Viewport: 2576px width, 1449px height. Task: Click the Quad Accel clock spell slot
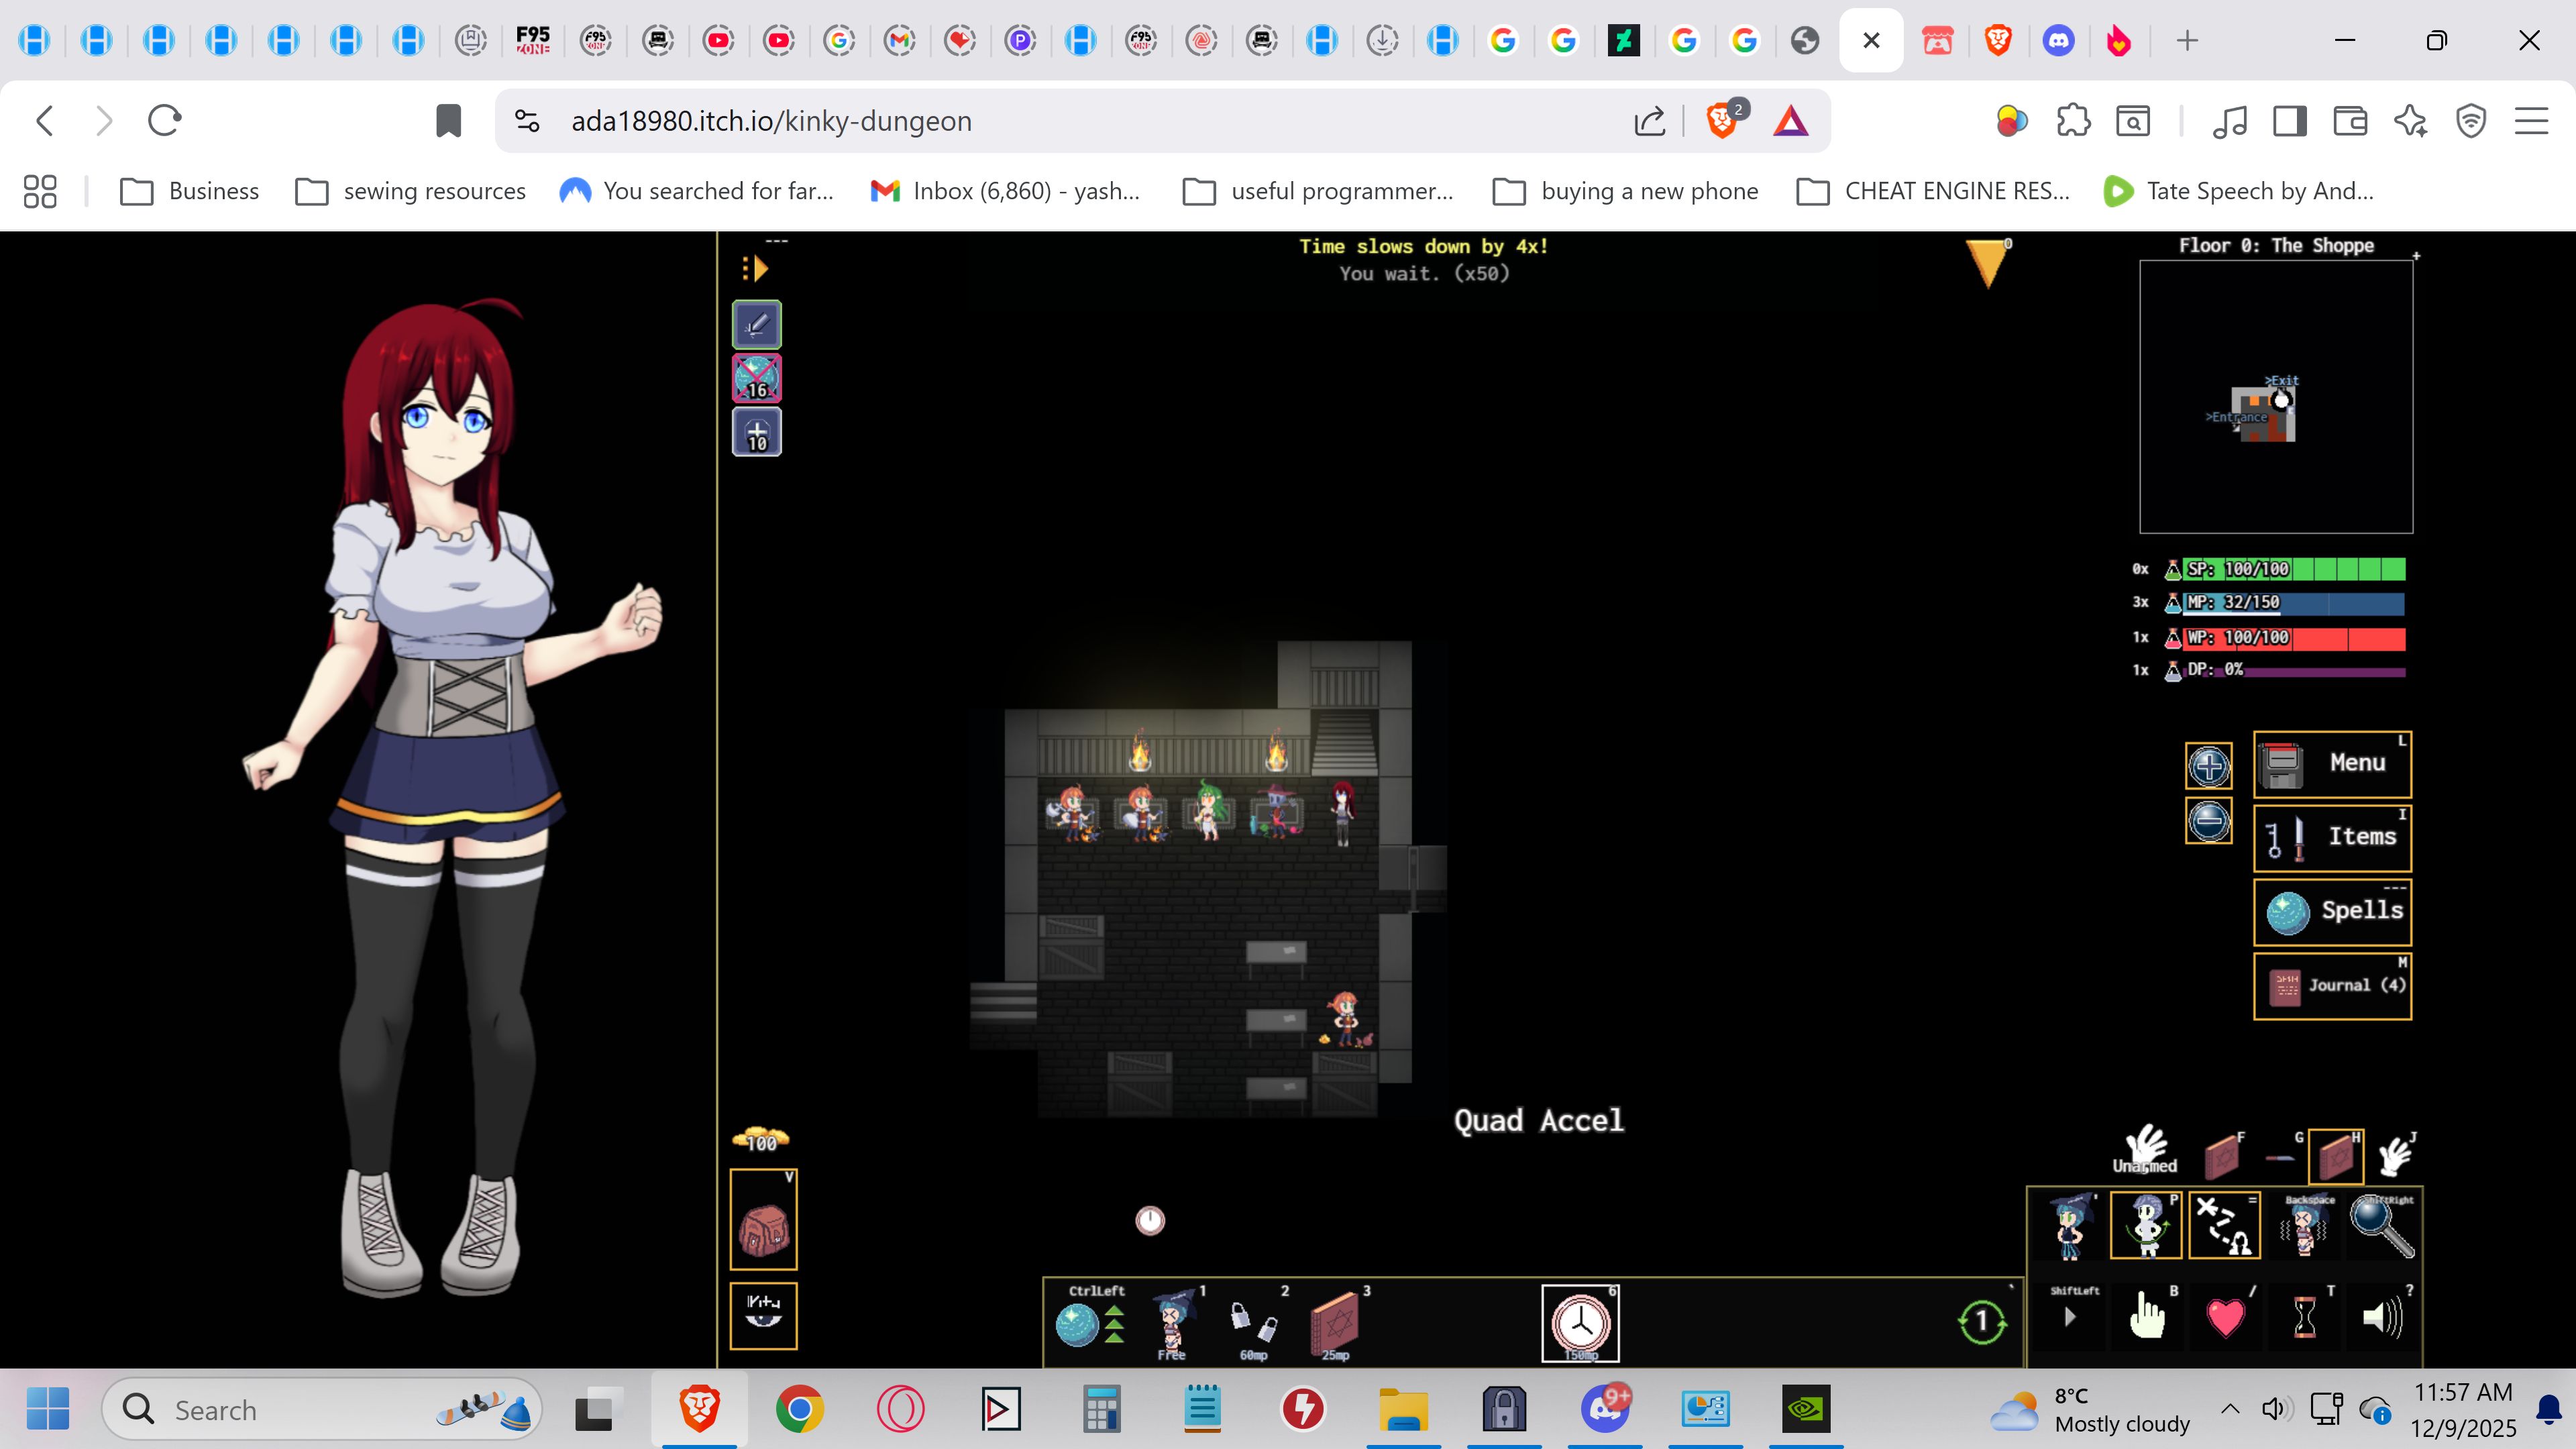(x=1580, y=1323)
